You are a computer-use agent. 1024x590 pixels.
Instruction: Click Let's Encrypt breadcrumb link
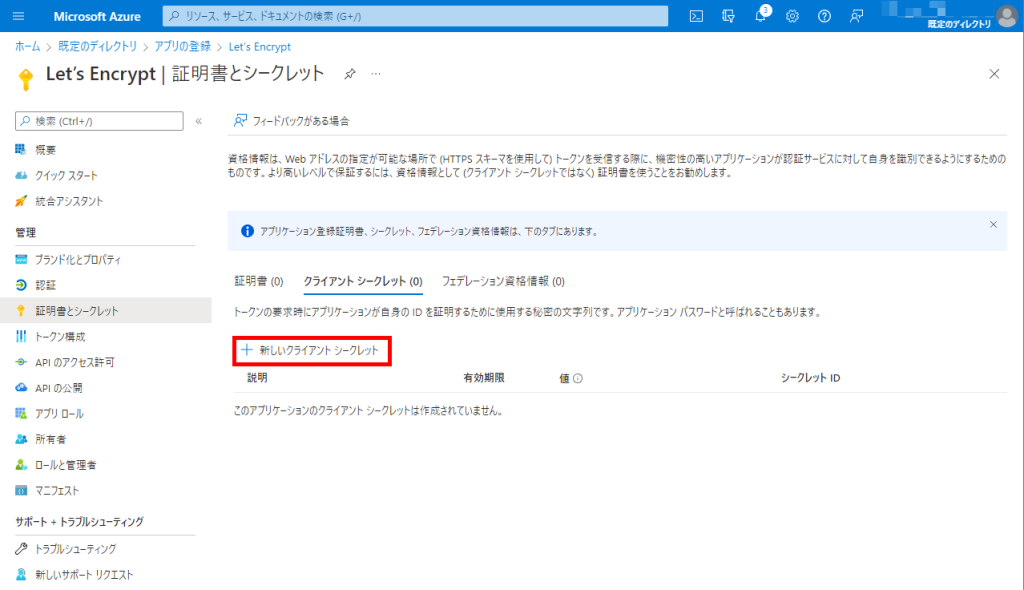click(259, 46)
